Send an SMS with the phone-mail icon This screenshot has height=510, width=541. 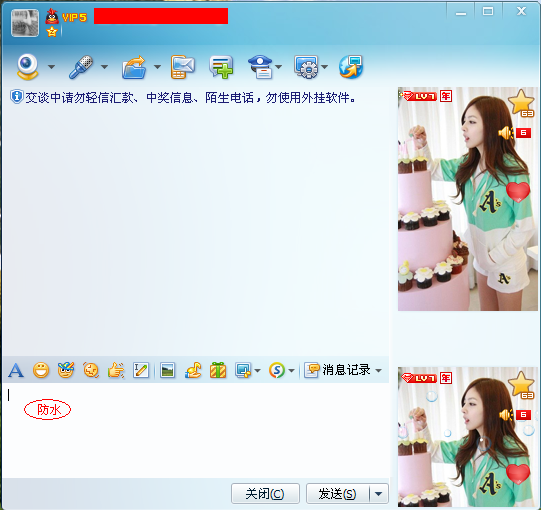183,67
